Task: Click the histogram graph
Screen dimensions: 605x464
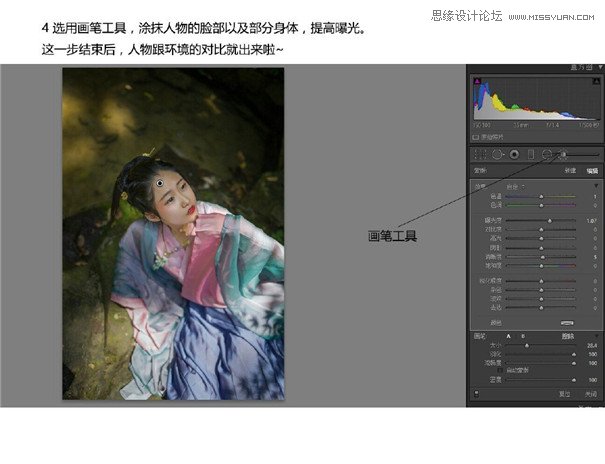Action: point(536,99)
